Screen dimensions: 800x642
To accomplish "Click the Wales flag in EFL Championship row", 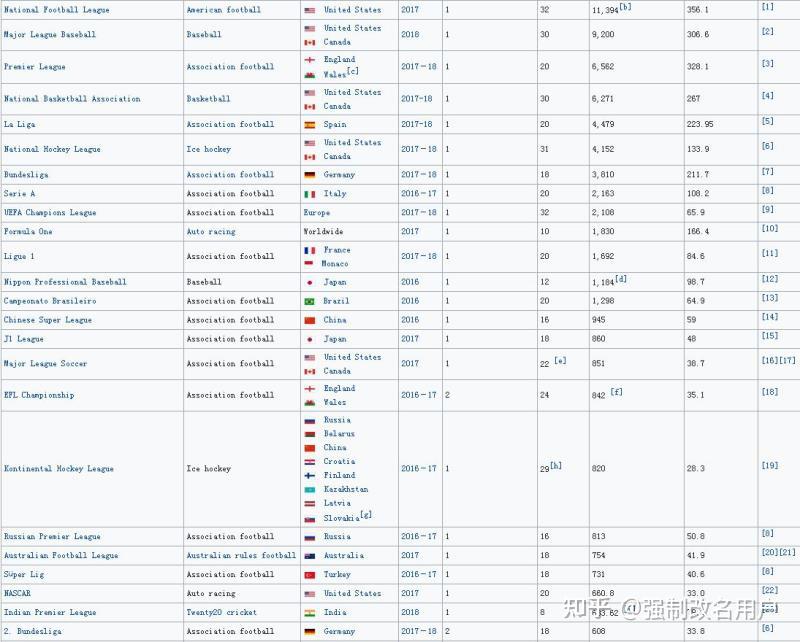I will coord(310,403).
